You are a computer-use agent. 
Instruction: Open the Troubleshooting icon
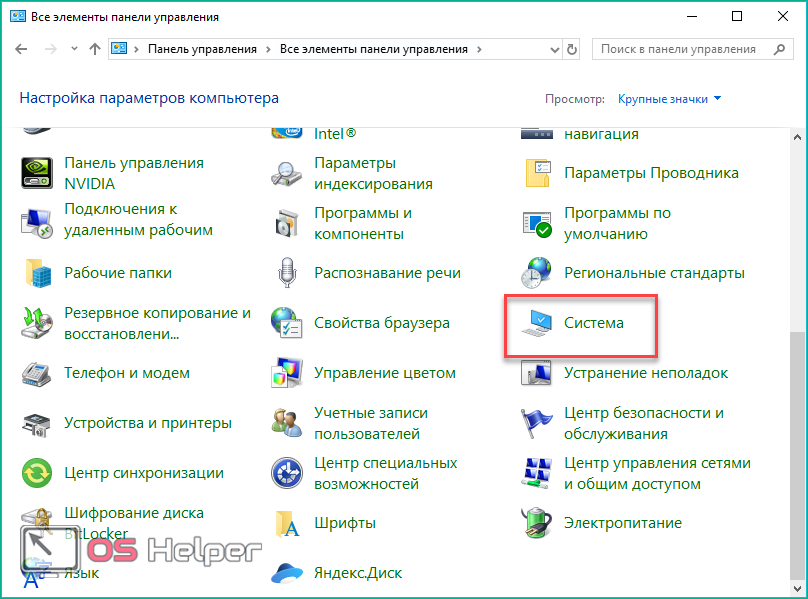(536, 373)
